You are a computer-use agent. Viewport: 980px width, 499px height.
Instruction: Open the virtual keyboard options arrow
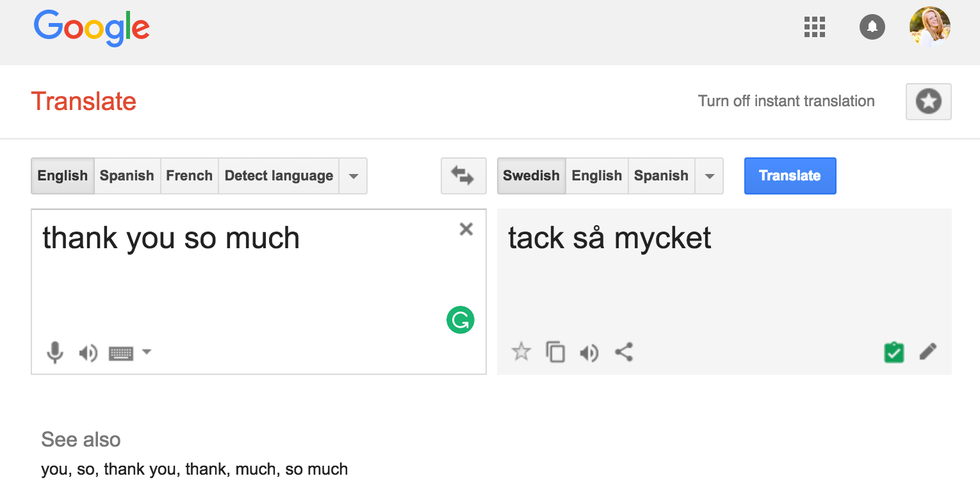[147, 352]
